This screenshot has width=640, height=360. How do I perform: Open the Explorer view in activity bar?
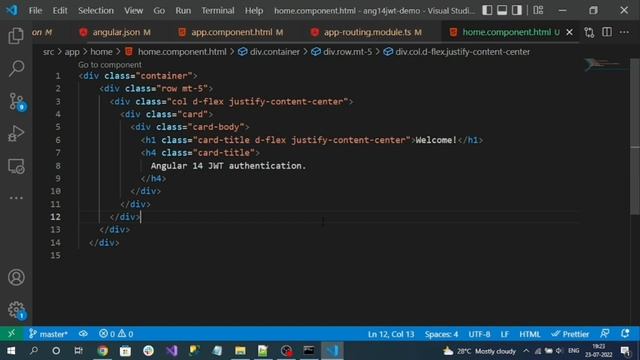click(x=16, y=36)
